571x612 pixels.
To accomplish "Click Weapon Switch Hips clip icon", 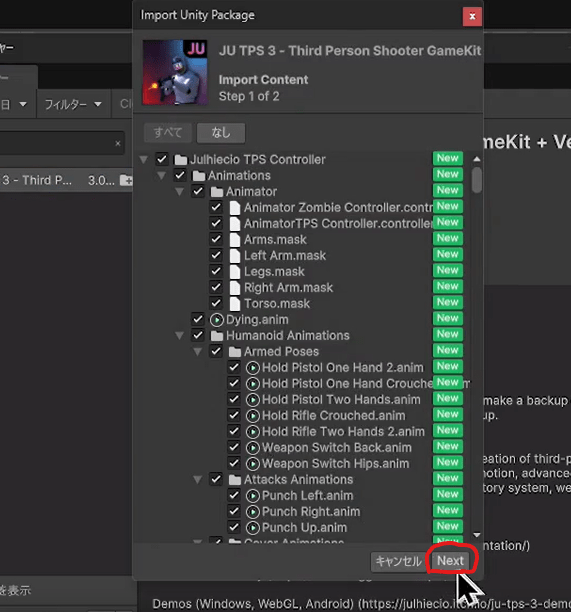I will click(253, 464).
